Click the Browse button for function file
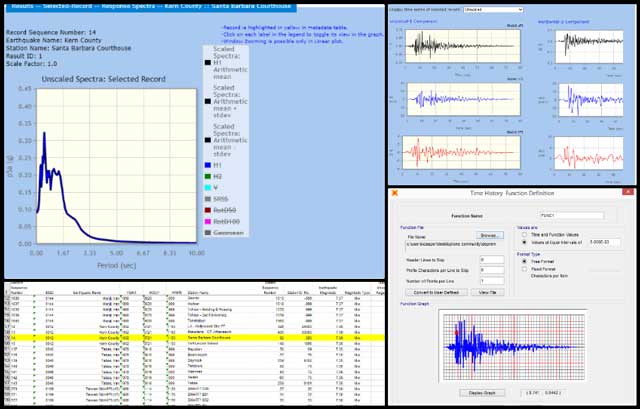This screenshot has height=409, width=640. pos(489,234)
